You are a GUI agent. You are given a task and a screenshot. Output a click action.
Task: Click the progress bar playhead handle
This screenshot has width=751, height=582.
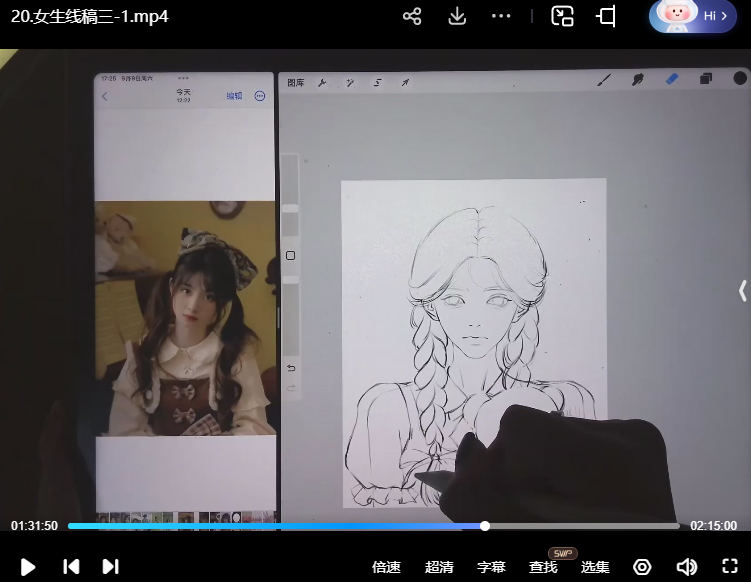click(x=485, y=526)
